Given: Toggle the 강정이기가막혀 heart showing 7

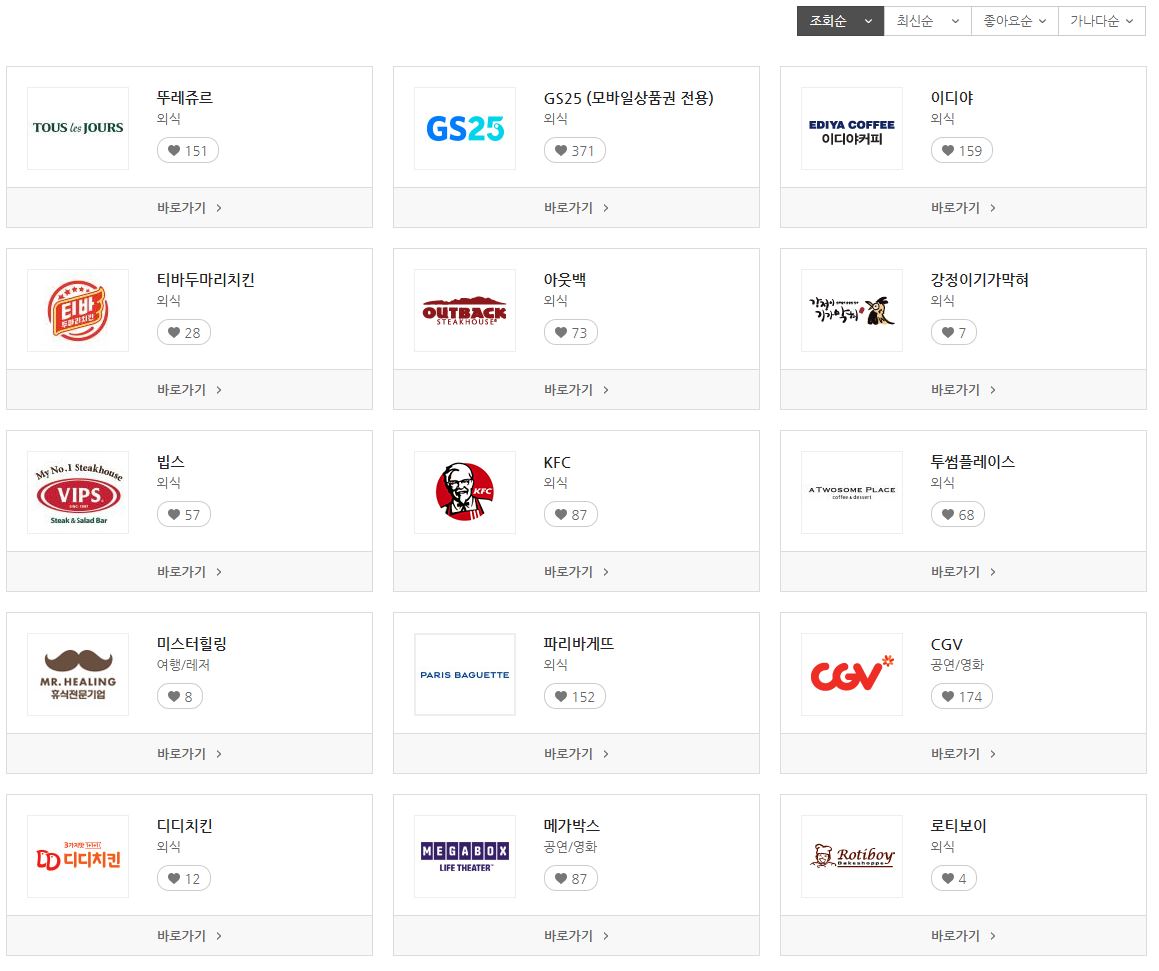Looking at the screenshot, I should pos(954,333).
